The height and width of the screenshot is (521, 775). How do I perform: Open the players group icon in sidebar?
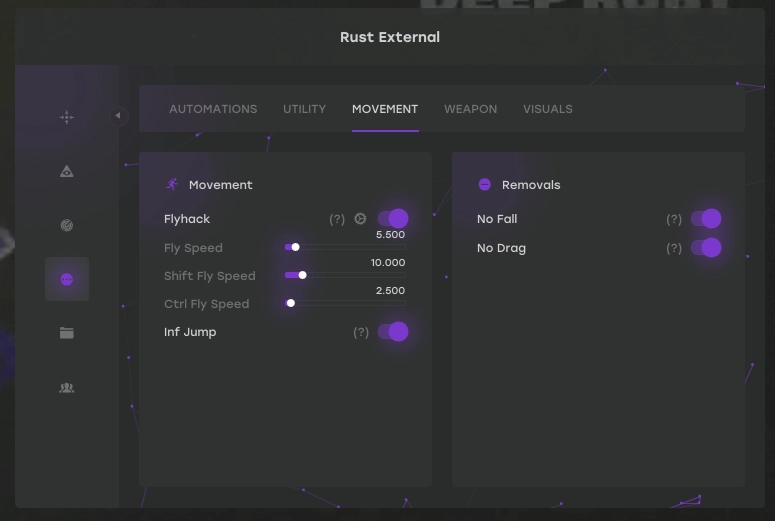[67, 388]
